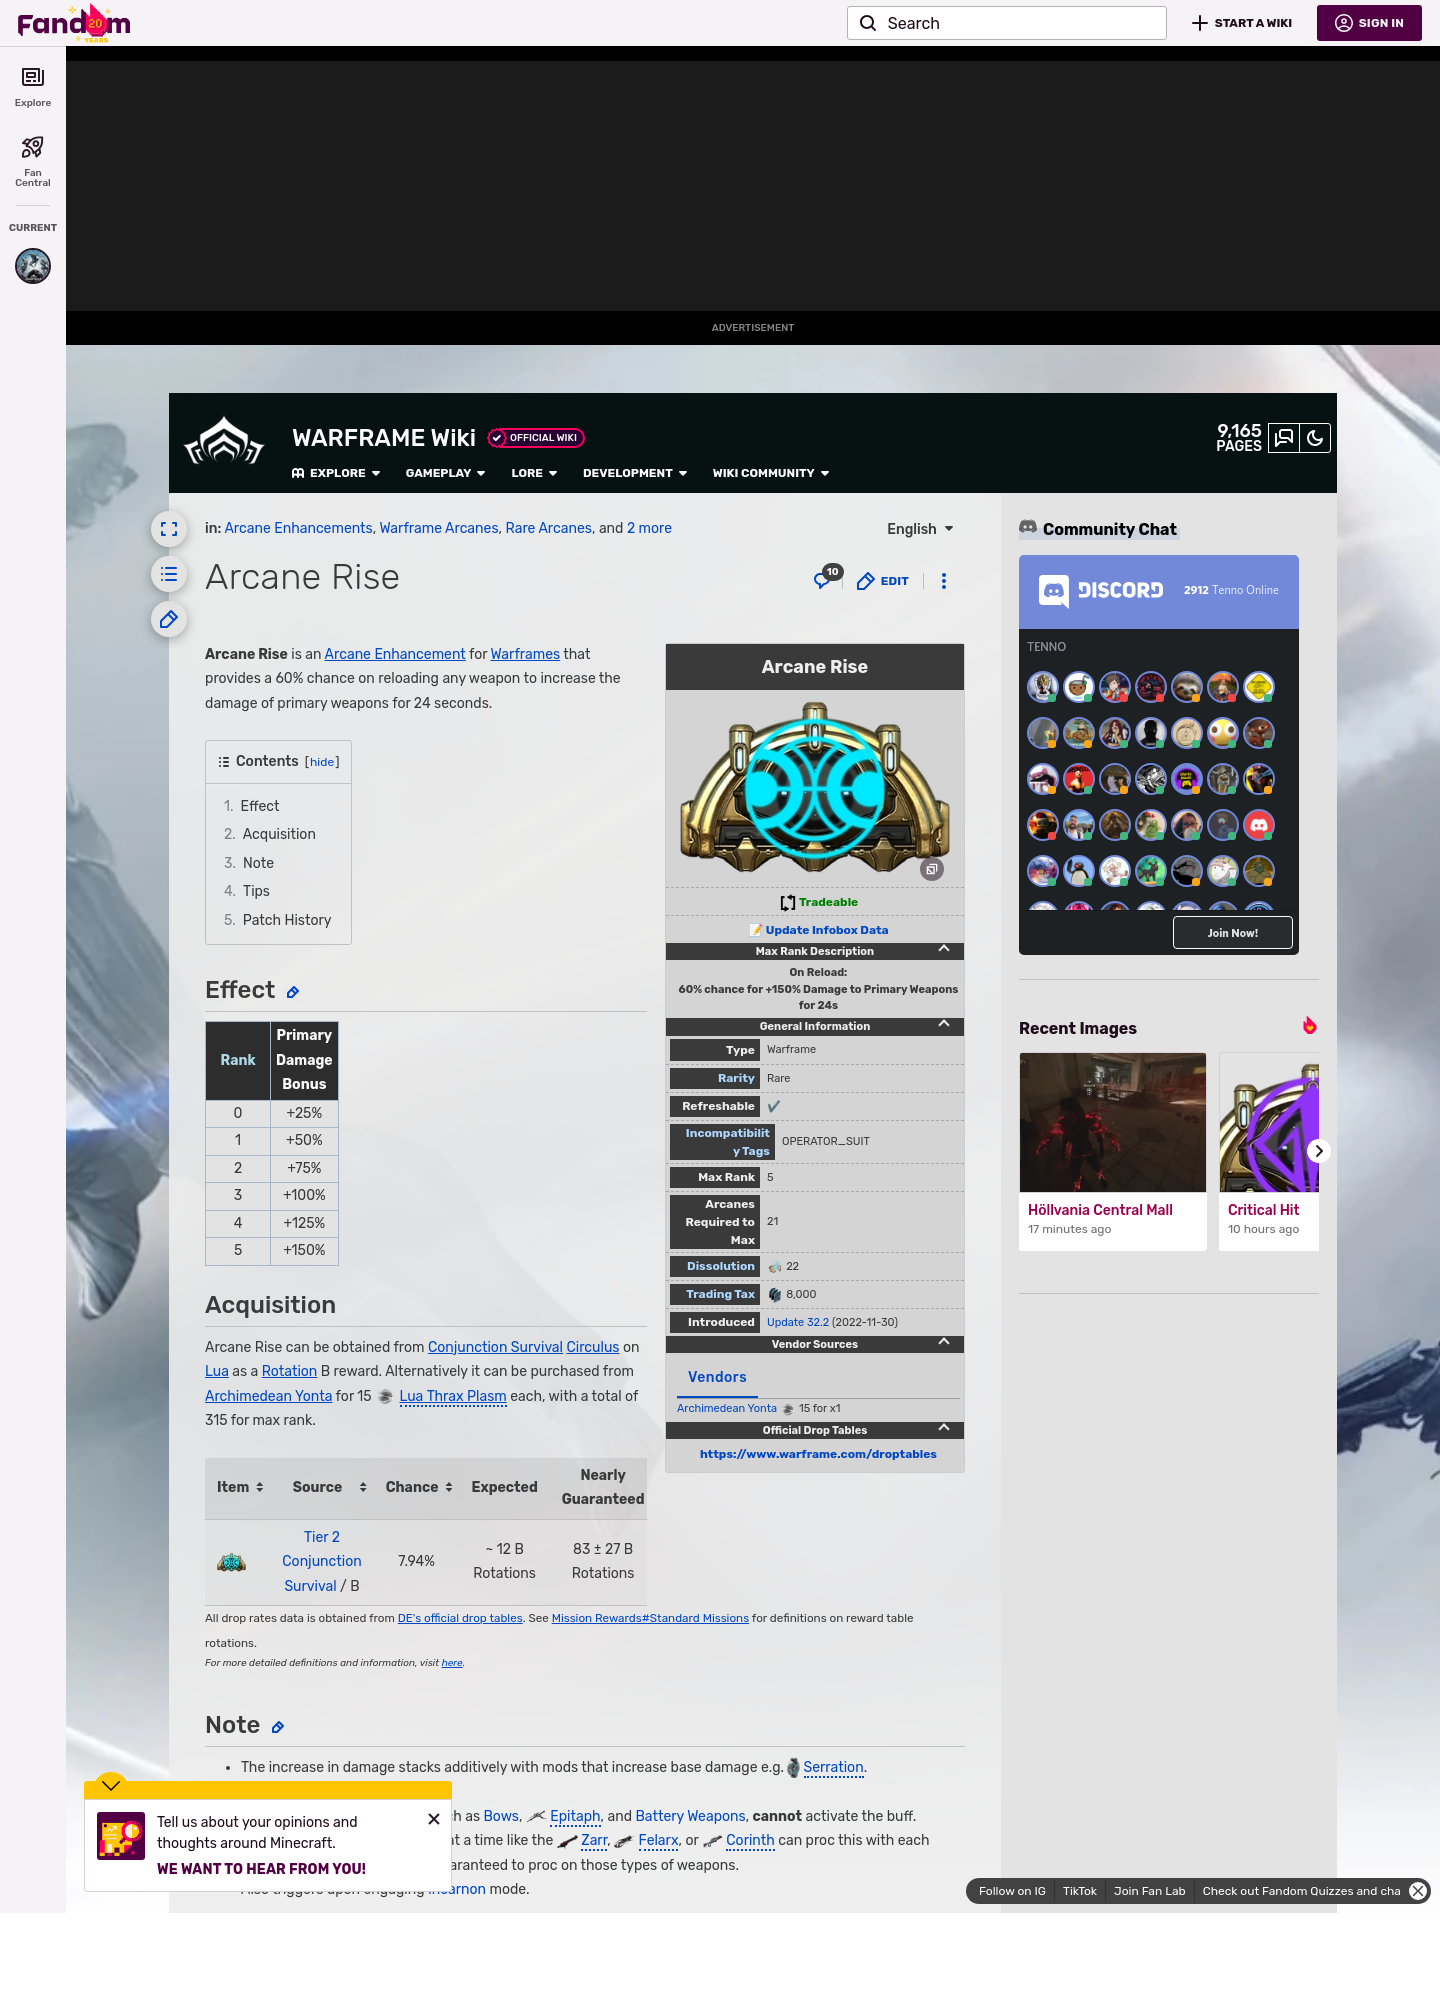1440x2000 pixels.
Task: Enlarge the Arcane Rise image icon
Action: click(x=932, y=869)
